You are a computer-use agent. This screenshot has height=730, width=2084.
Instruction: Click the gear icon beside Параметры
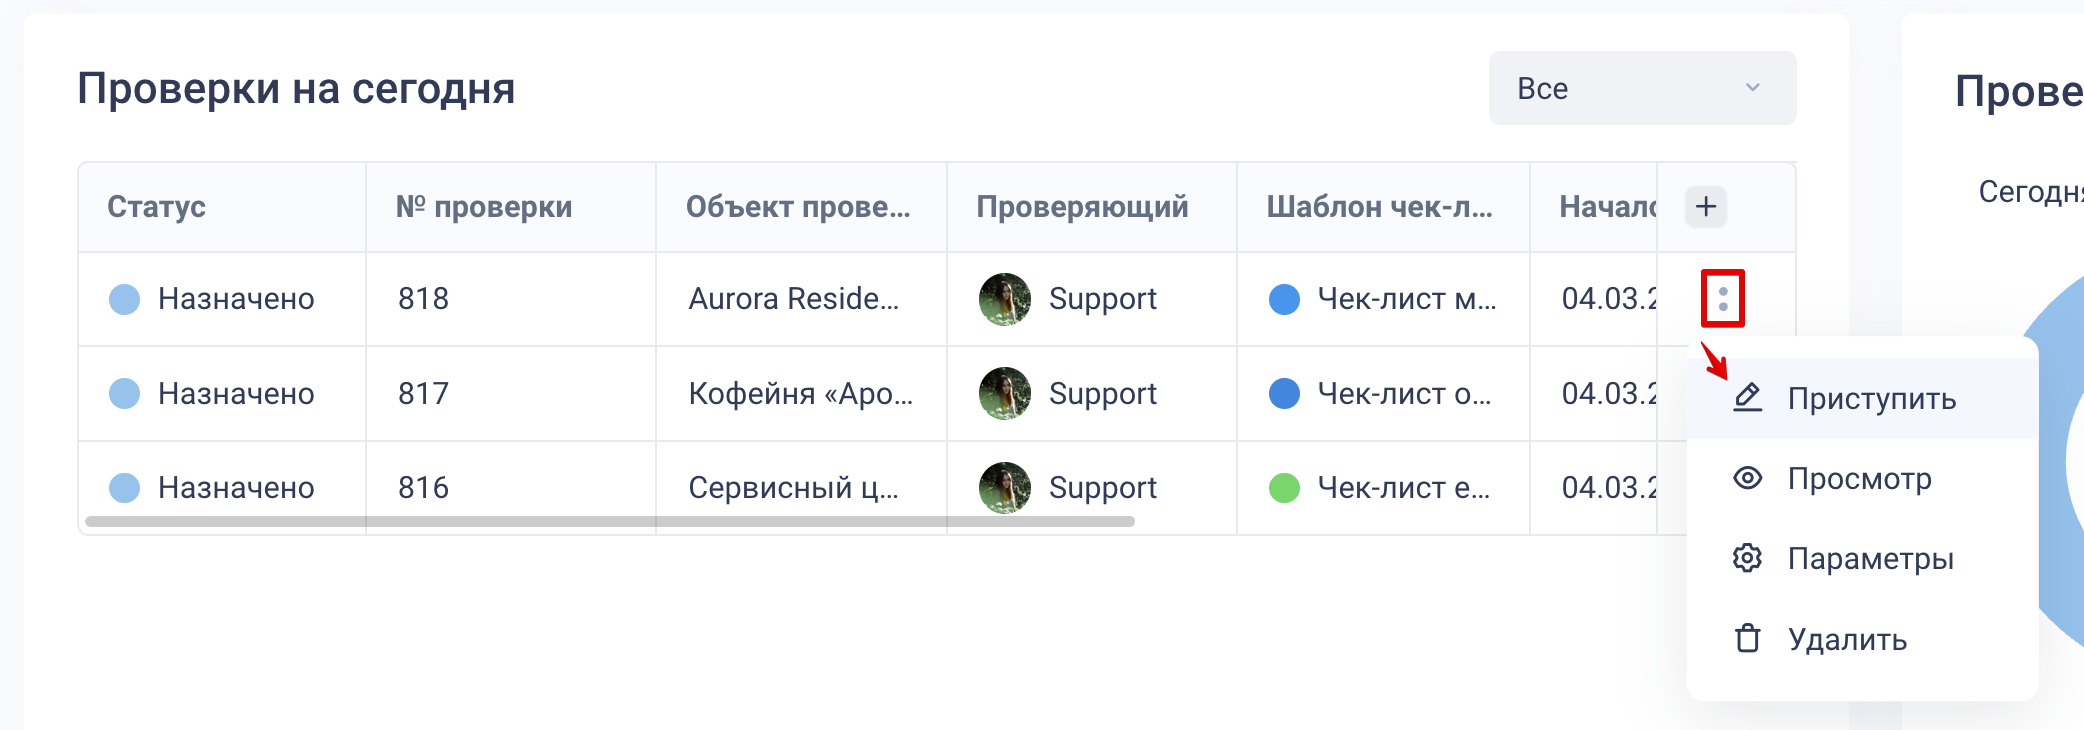point(1747,558)
